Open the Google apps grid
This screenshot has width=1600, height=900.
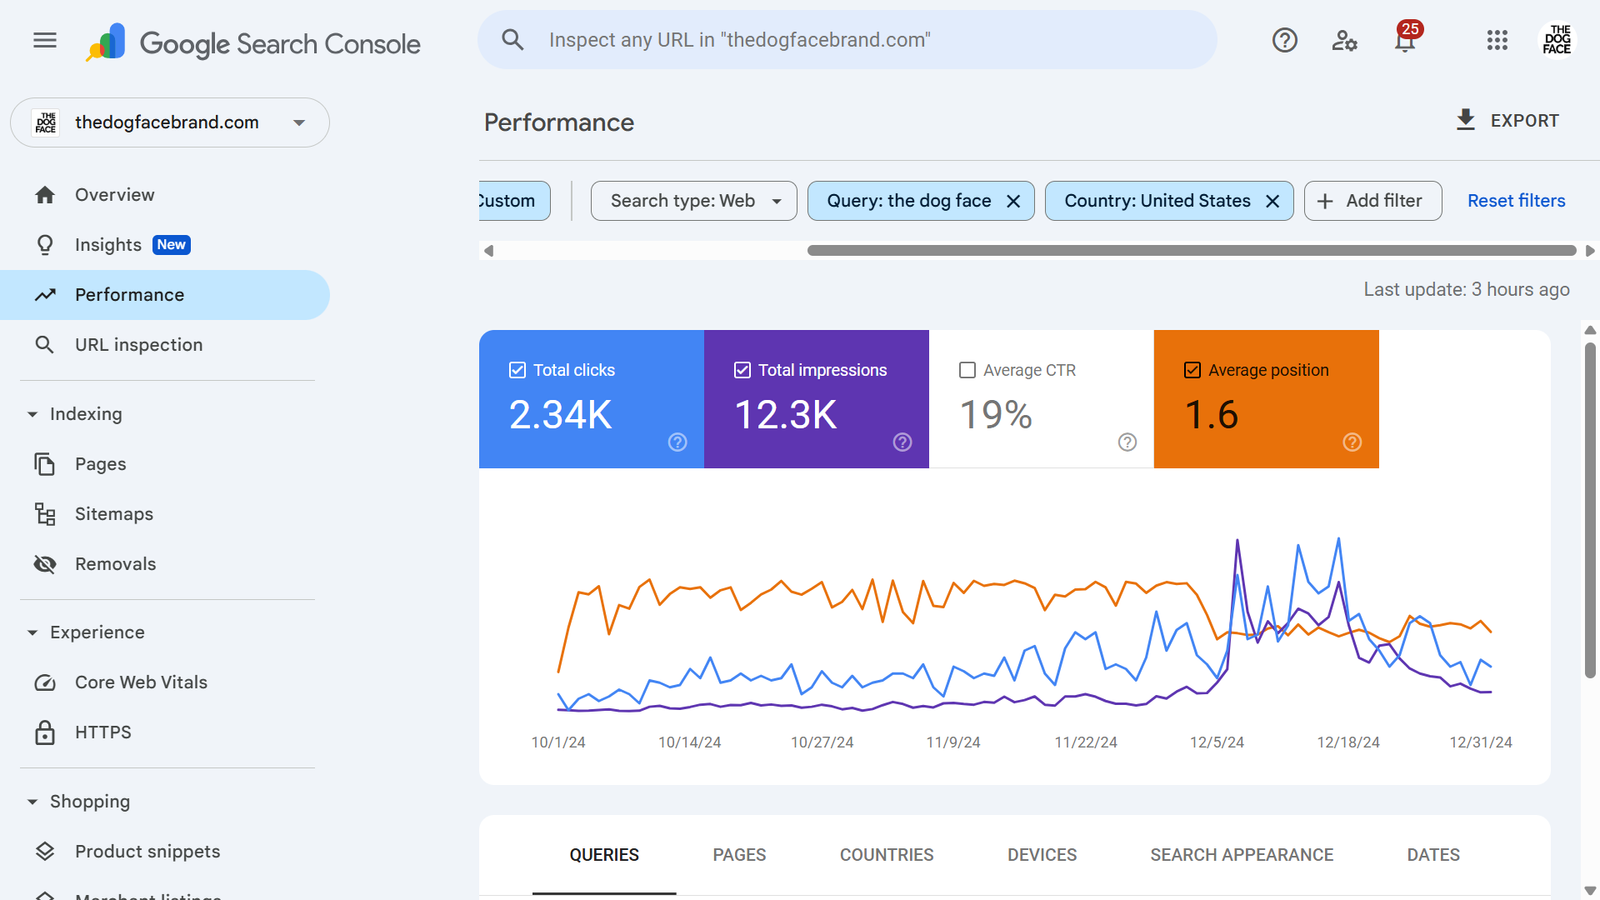click(x=1497, y=40)
